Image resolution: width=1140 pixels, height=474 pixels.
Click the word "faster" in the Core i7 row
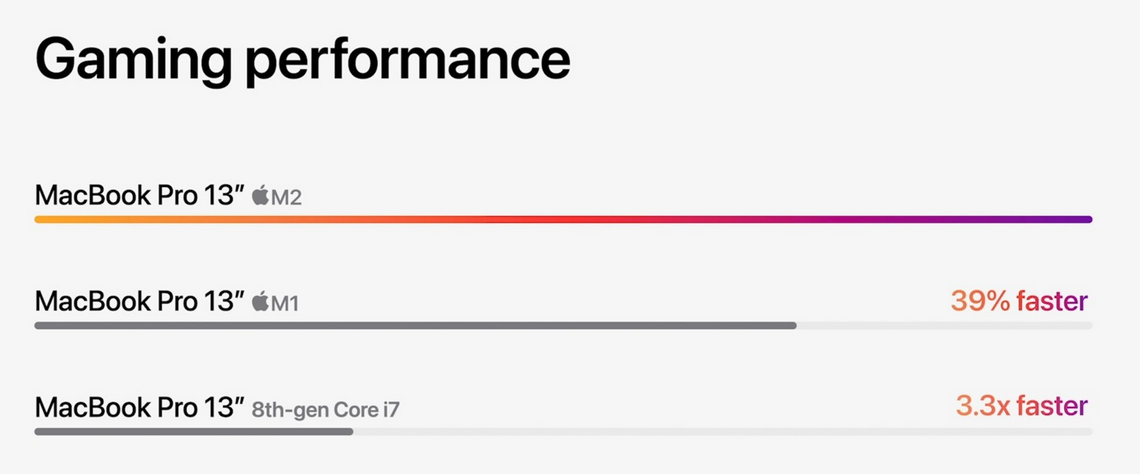click(1053, 406)
